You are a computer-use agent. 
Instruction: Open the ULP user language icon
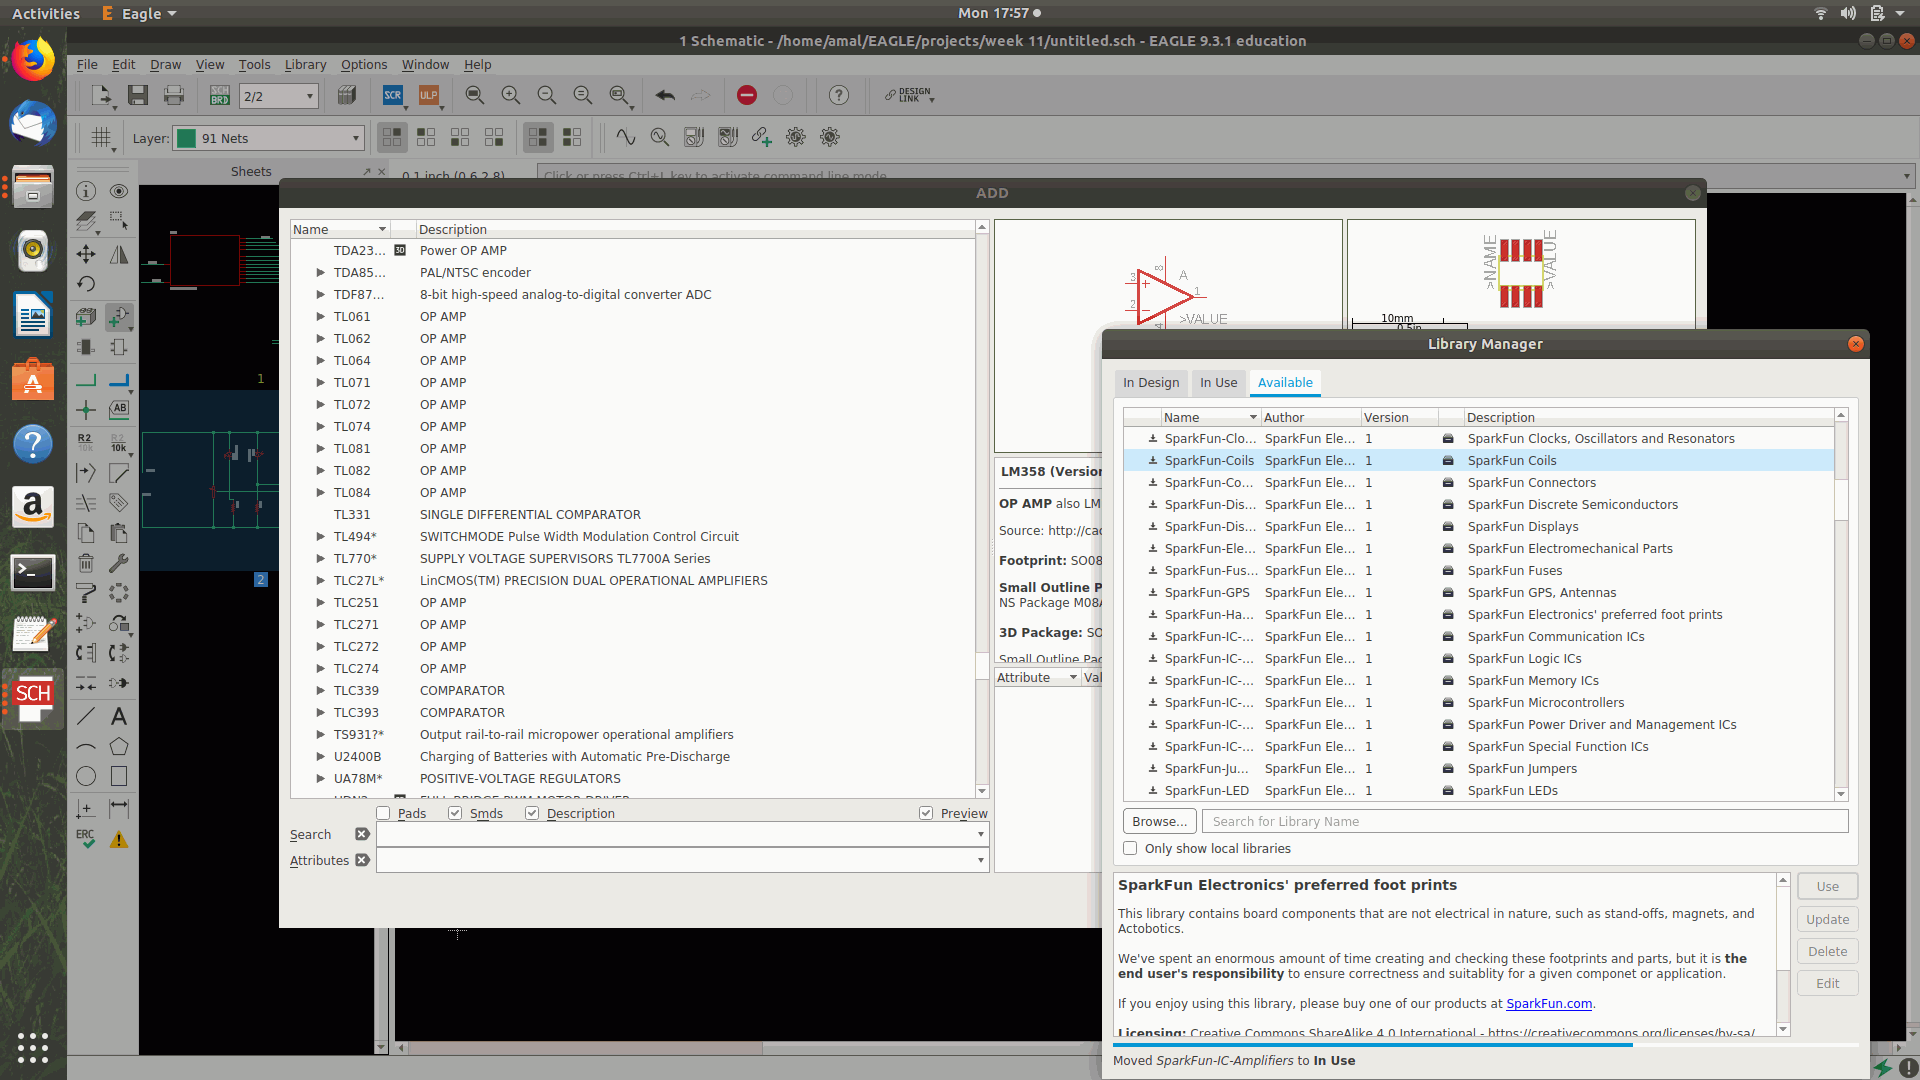[428, 95]
